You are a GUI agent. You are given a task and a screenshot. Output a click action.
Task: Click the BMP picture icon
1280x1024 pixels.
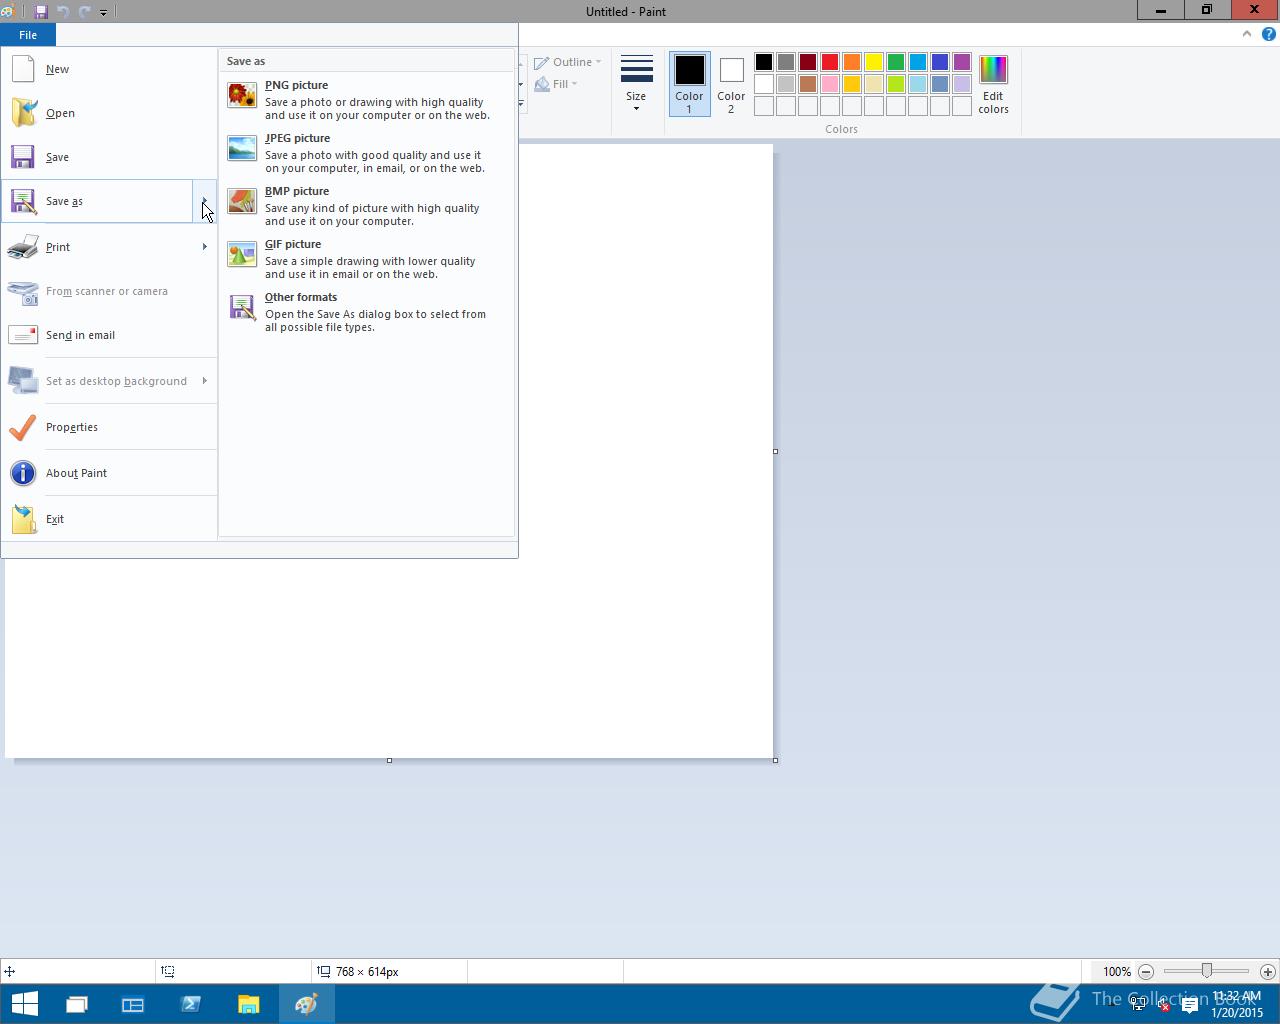(242, 201)
